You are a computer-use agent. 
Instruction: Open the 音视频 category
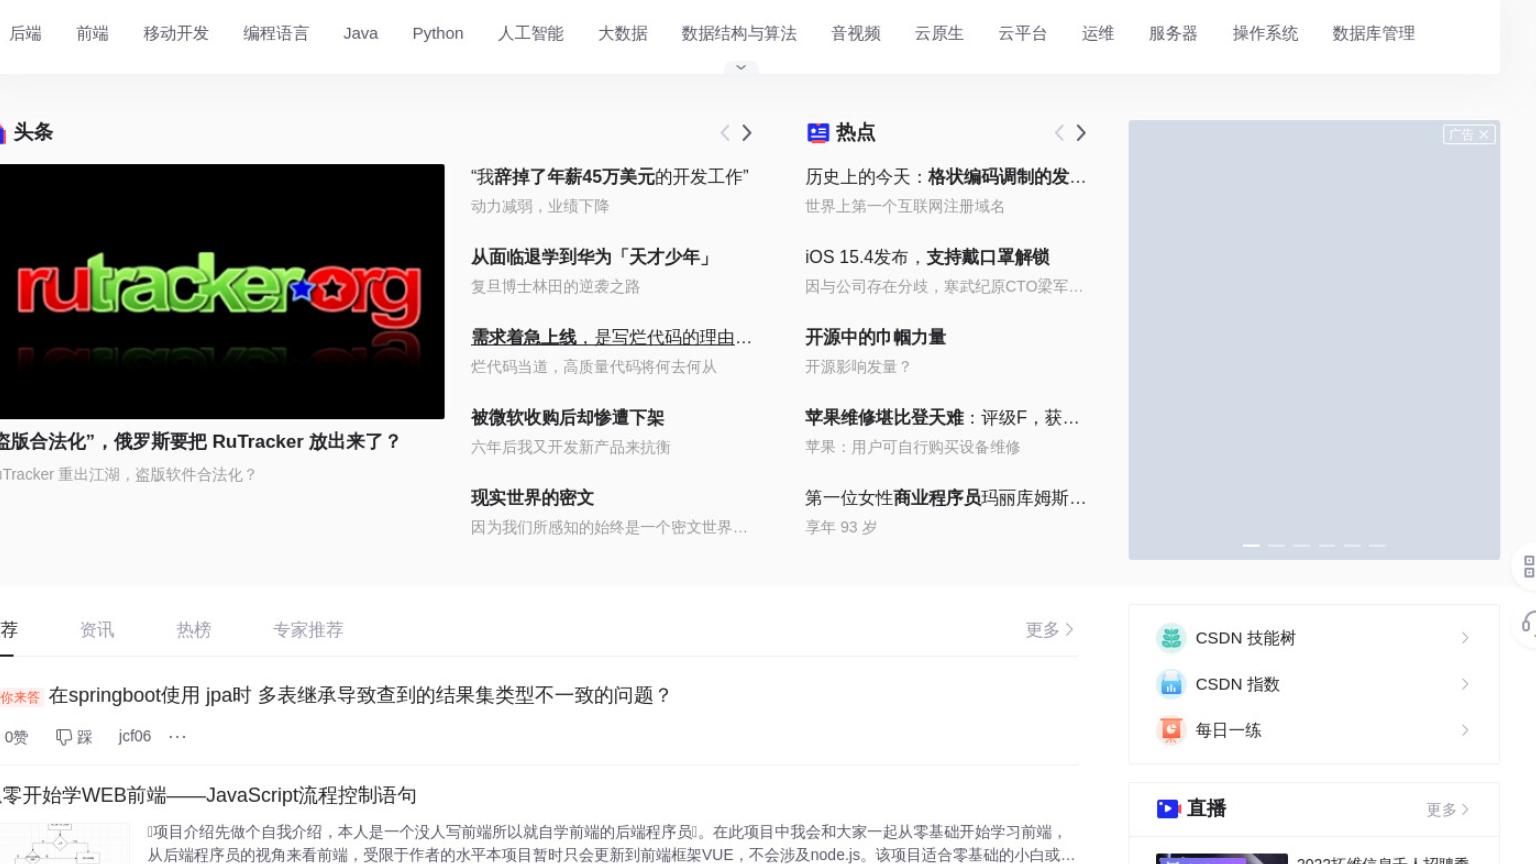(856, 33)
